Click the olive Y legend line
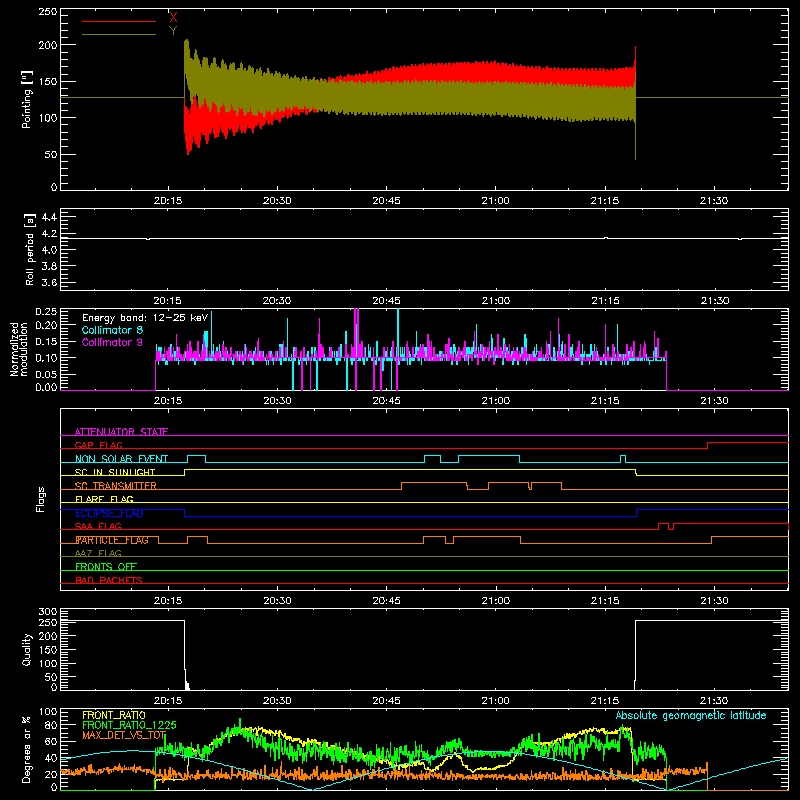The width and height of the screenshot is (800, 800). coord(118,35)
